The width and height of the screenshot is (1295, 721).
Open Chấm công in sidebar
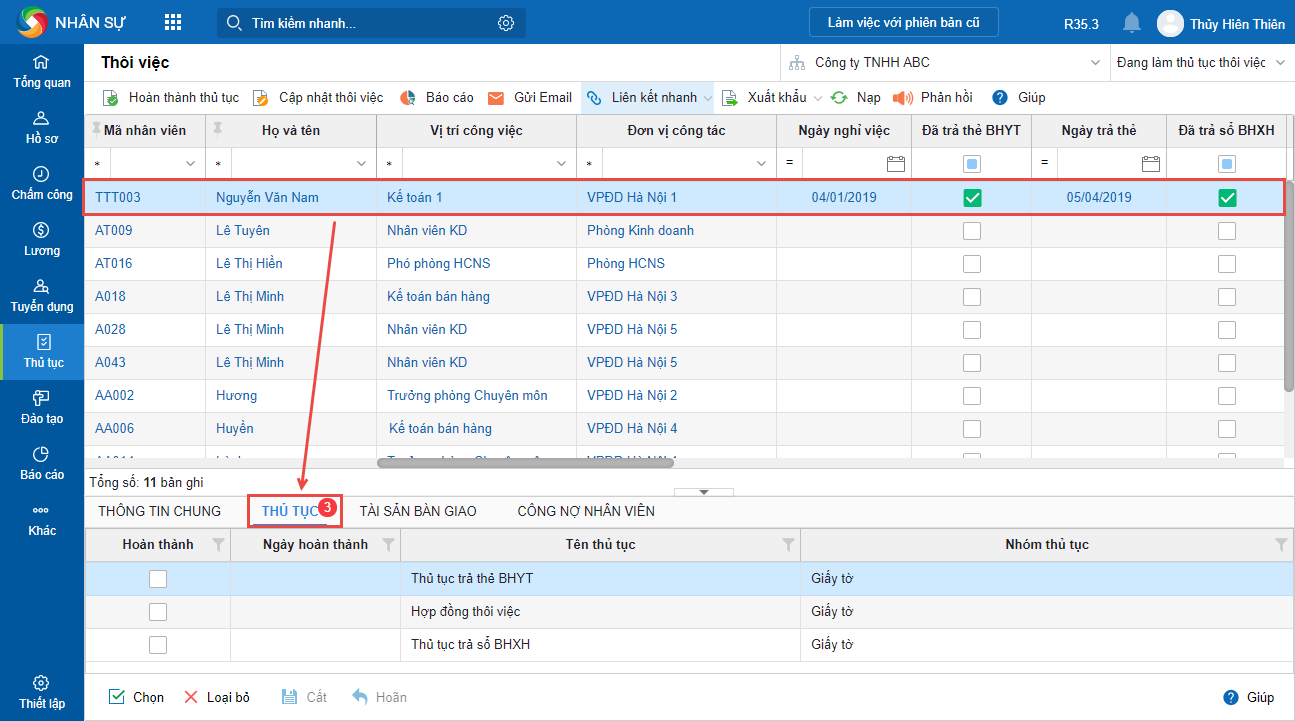click(x=42, y=183)
